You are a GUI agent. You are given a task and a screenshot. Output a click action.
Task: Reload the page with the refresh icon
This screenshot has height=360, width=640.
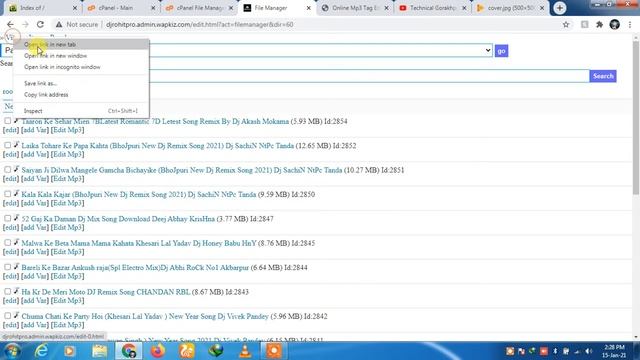coord(40,24)
